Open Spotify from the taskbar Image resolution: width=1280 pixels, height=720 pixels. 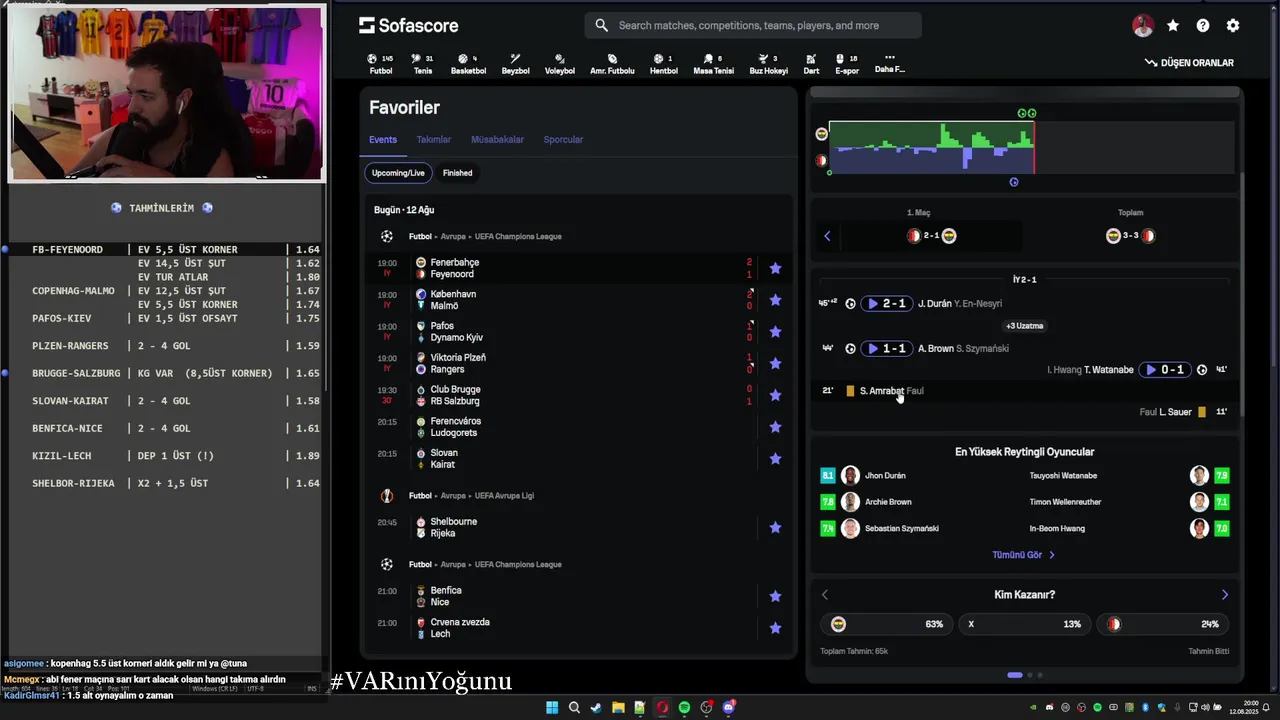tap(684, 708)
